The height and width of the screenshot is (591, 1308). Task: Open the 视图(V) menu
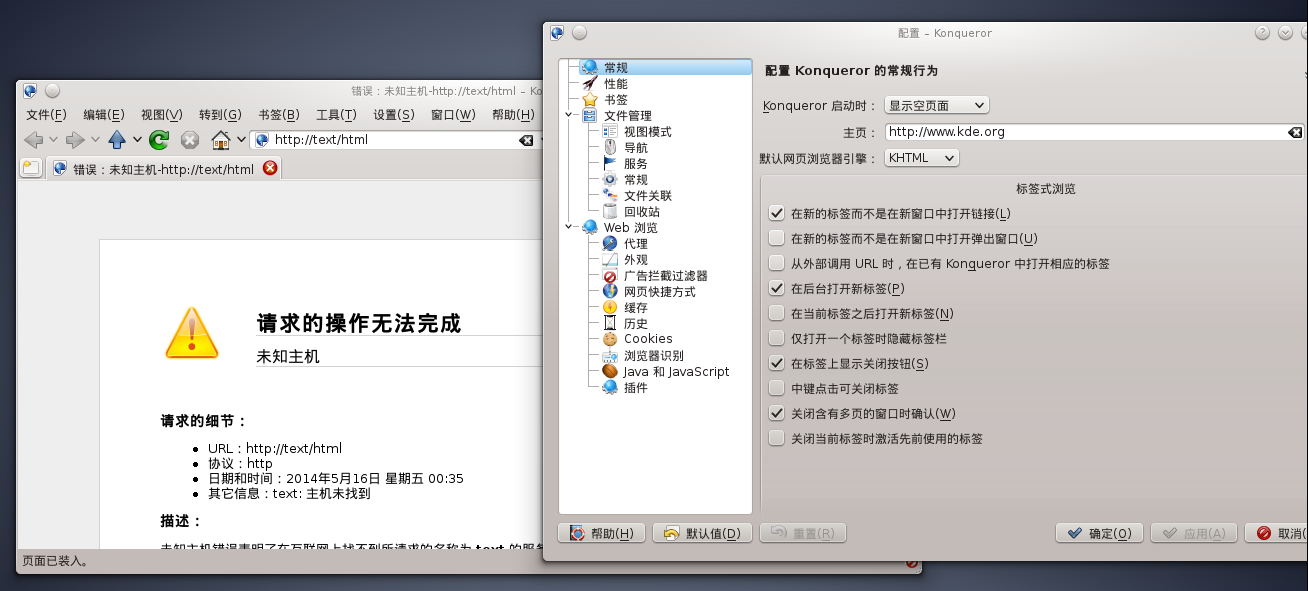click(x=162, y=115)
